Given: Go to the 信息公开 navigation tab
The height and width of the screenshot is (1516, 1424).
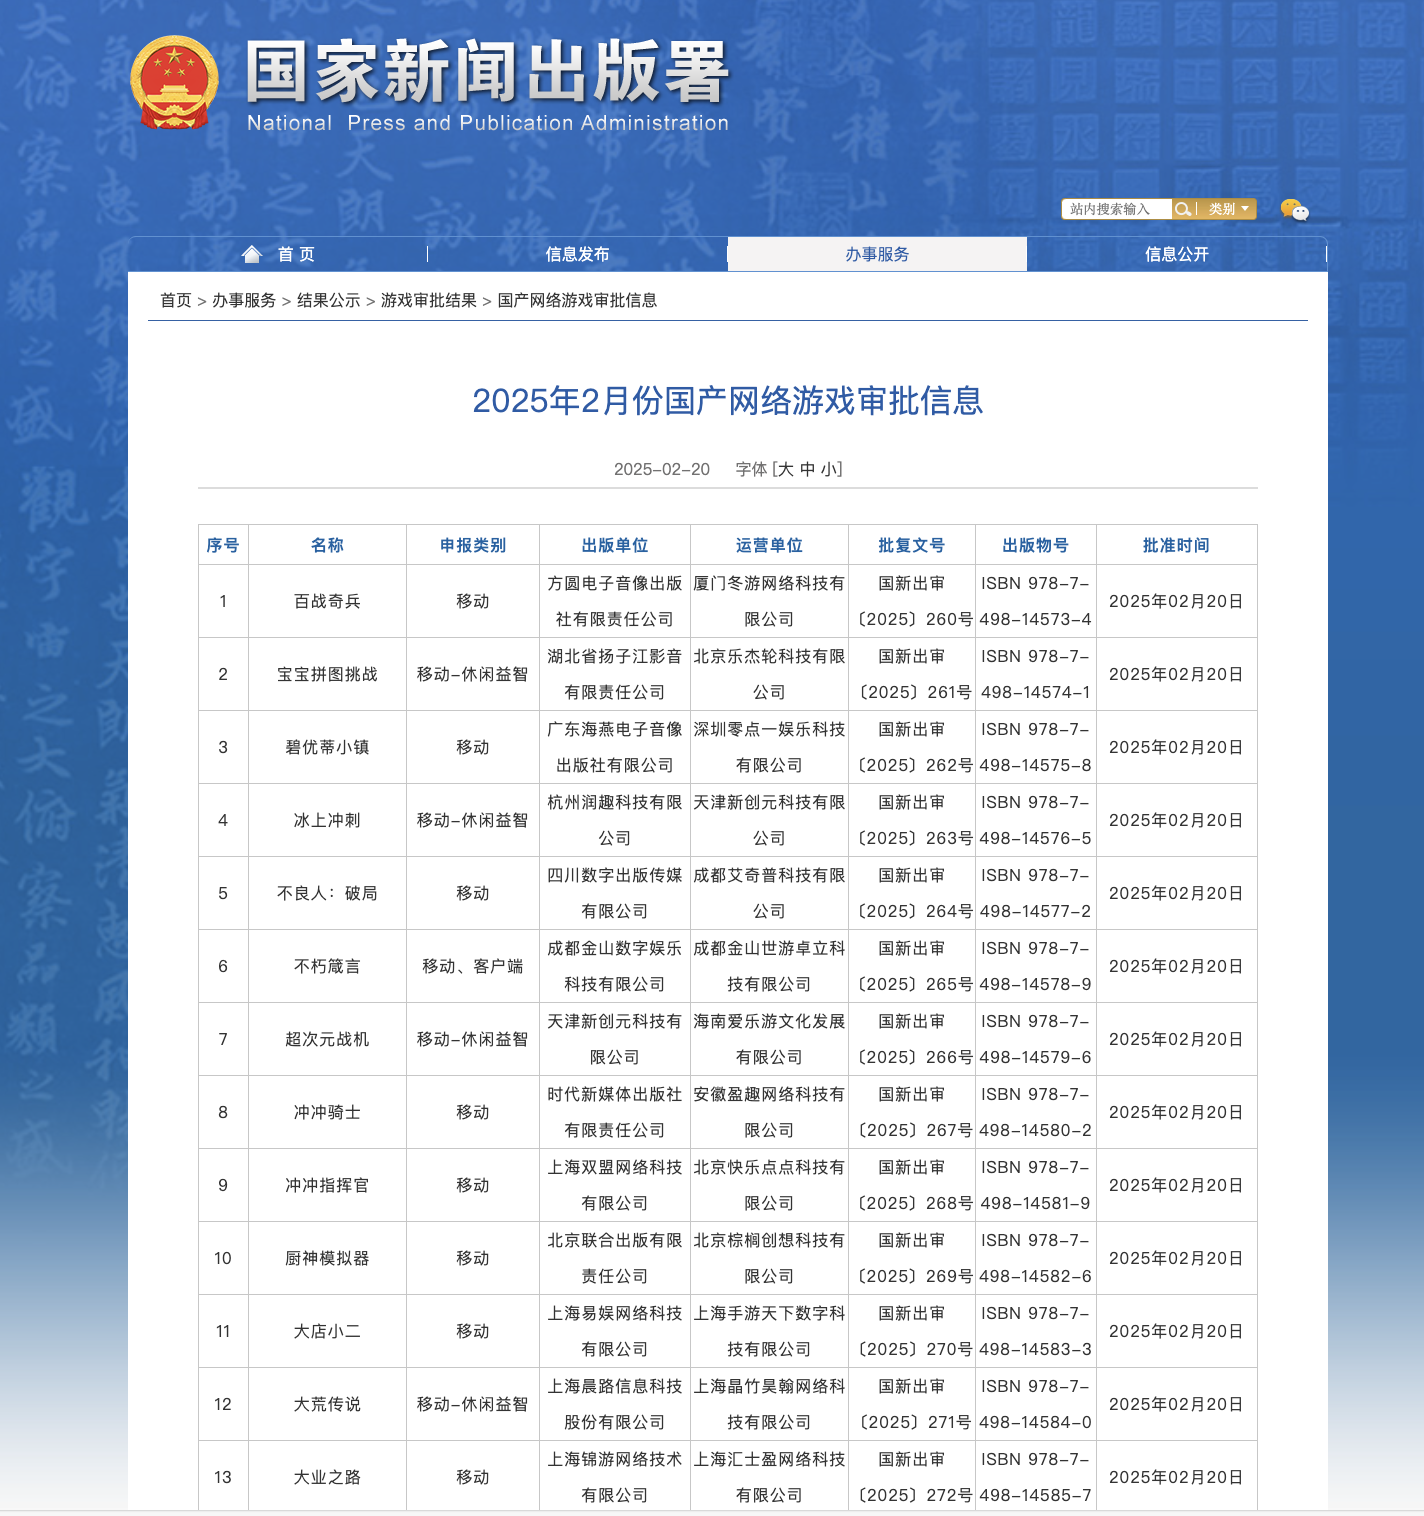Looking at the screenshot, I should click(1177, 254).
